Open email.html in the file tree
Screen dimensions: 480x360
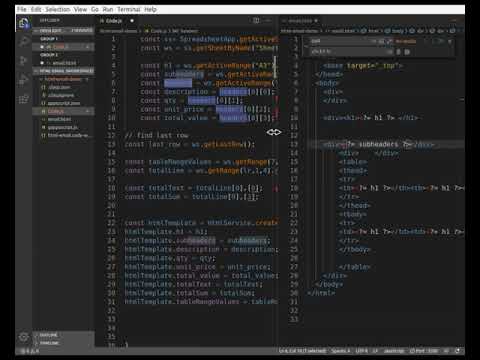click(x=63, y=119)
